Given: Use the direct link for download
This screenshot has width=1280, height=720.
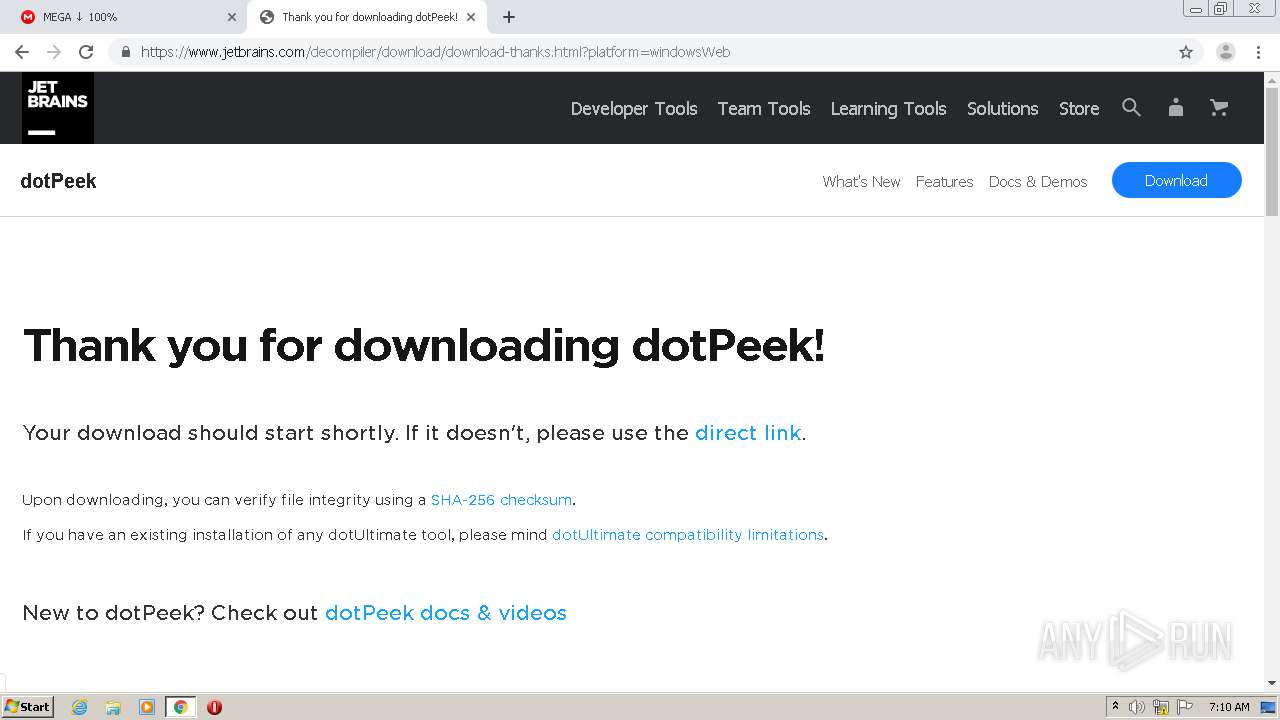Looking at the screenshot, I should coord(748,433).
